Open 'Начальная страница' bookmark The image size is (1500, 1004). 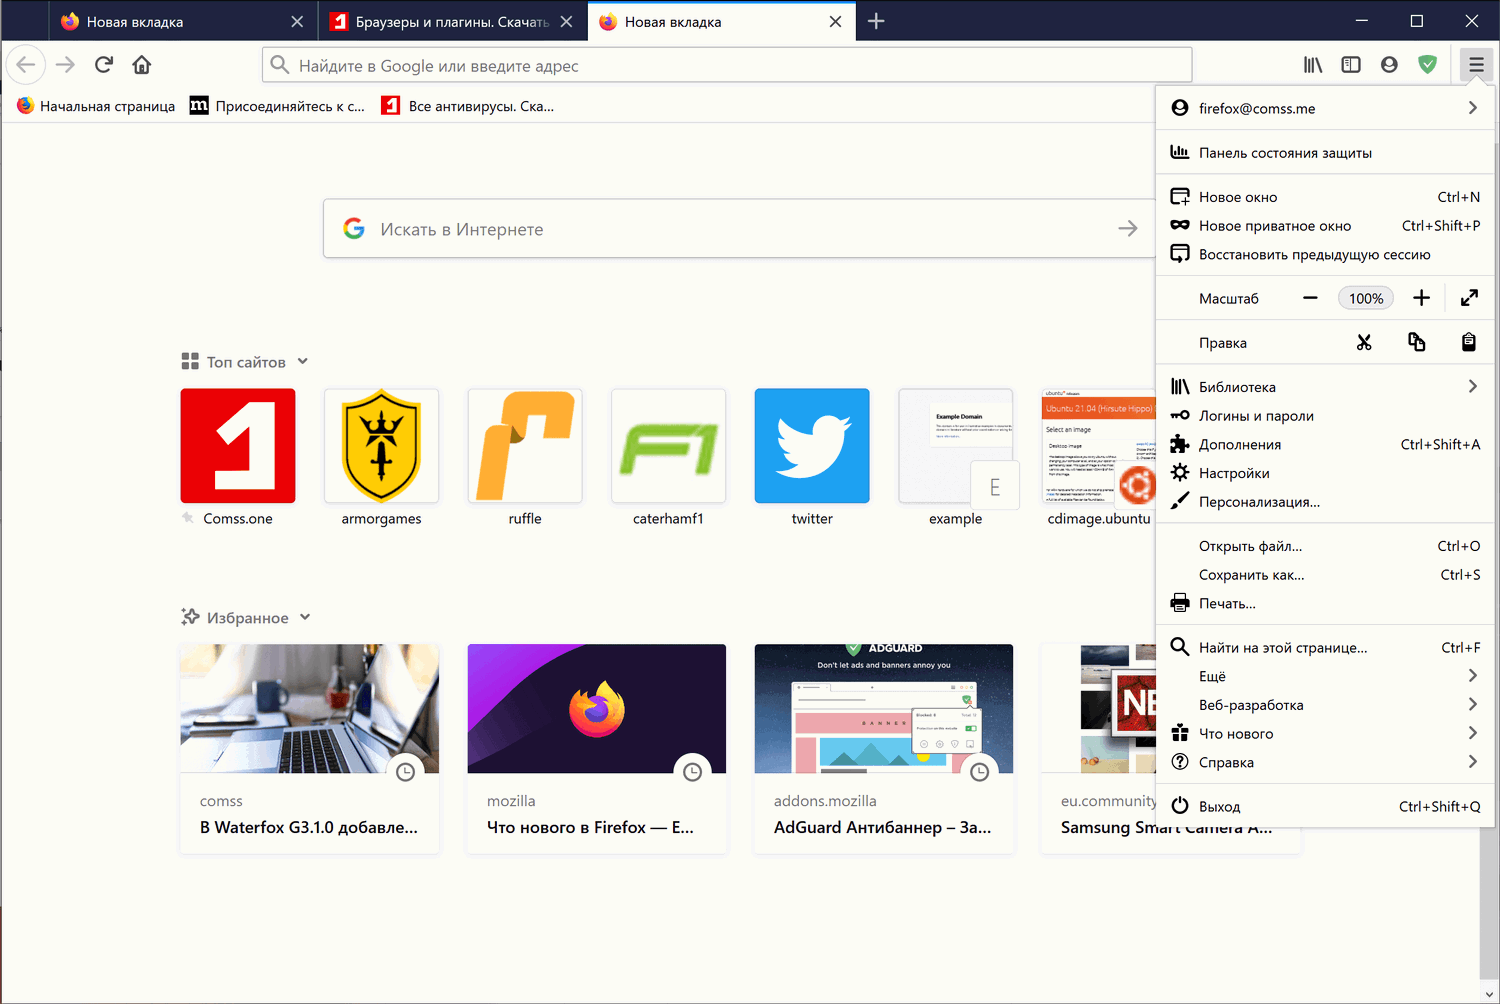pos(96,106)
